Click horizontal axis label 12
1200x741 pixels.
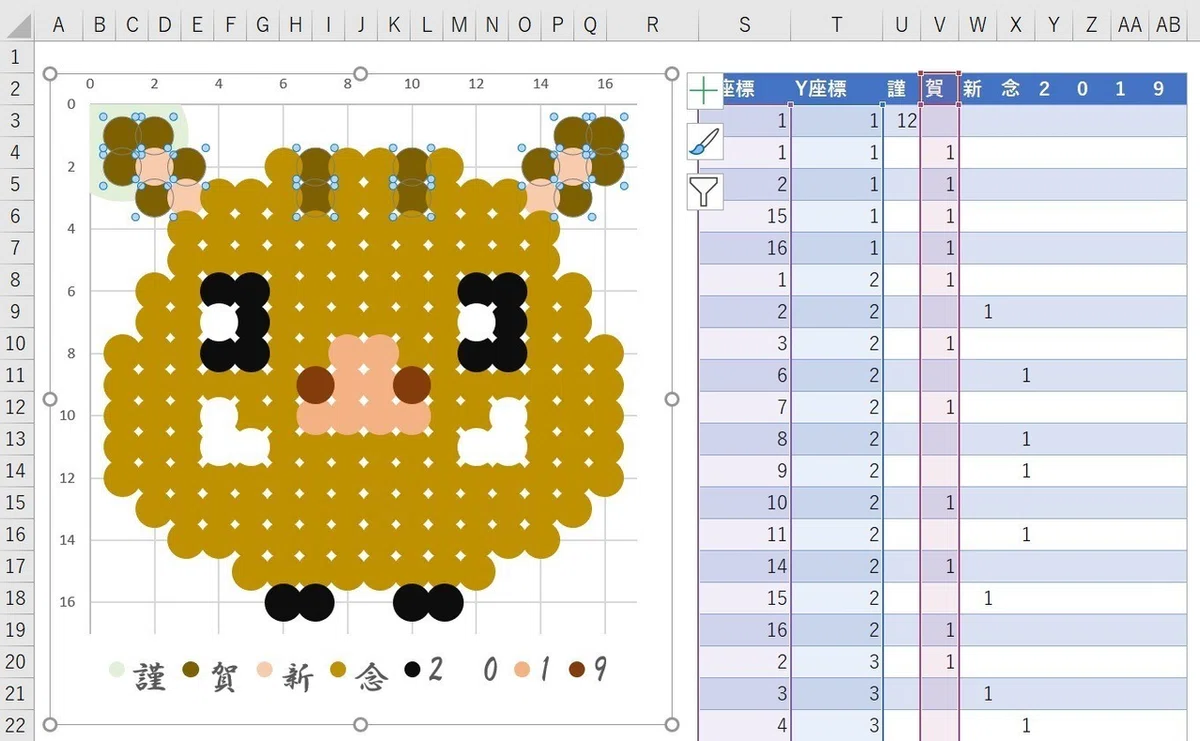(476, 84)
